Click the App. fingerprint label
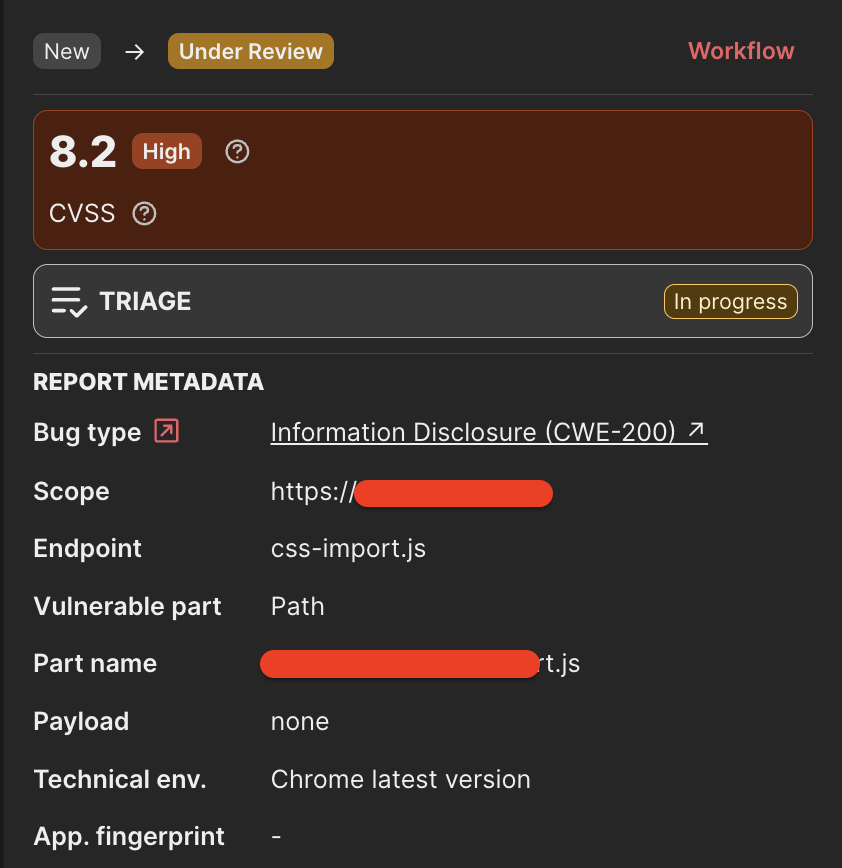 (129, 836)
